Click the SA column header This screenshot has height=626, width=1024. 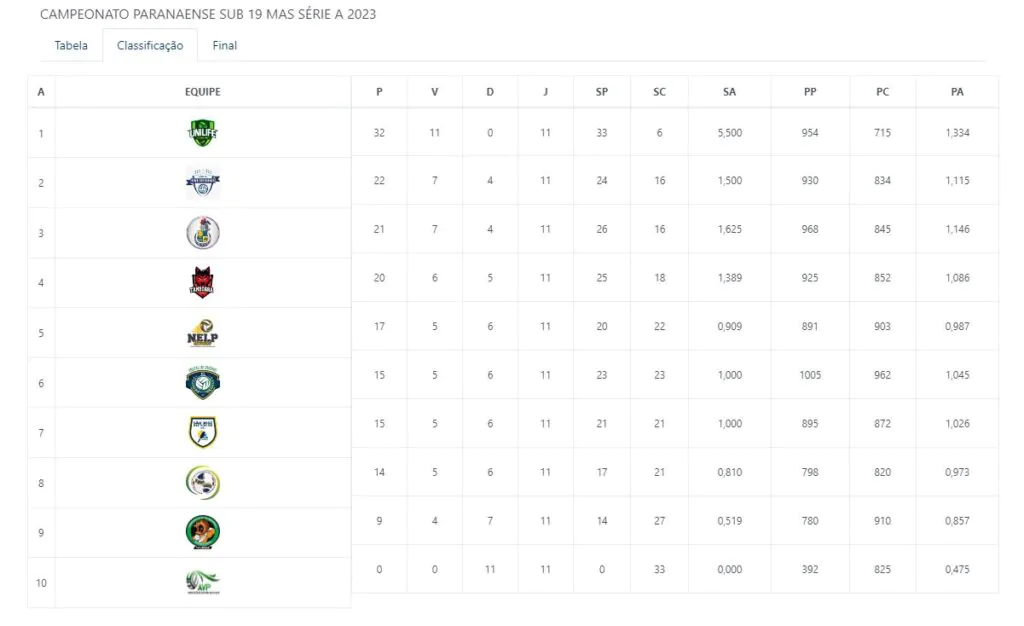(729, 92)
